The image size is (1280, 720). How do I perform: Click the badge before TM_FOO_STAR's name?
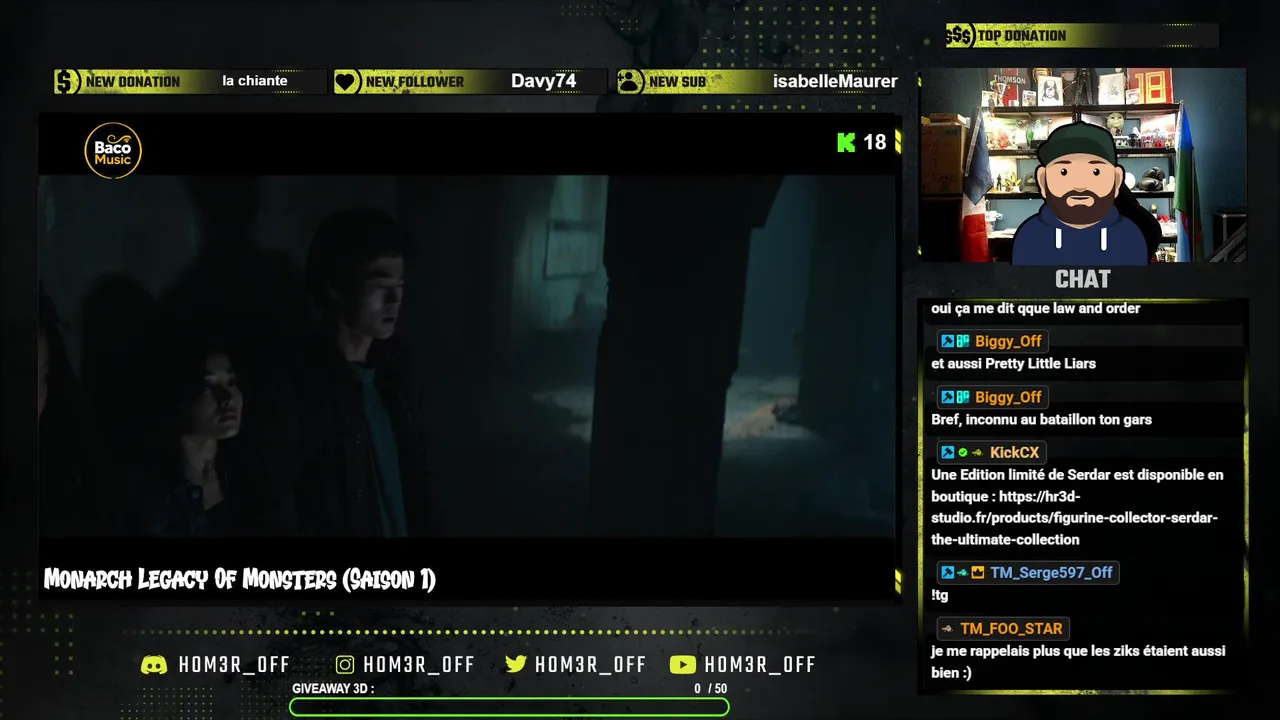pyautogui.click(x=947, y=629)
